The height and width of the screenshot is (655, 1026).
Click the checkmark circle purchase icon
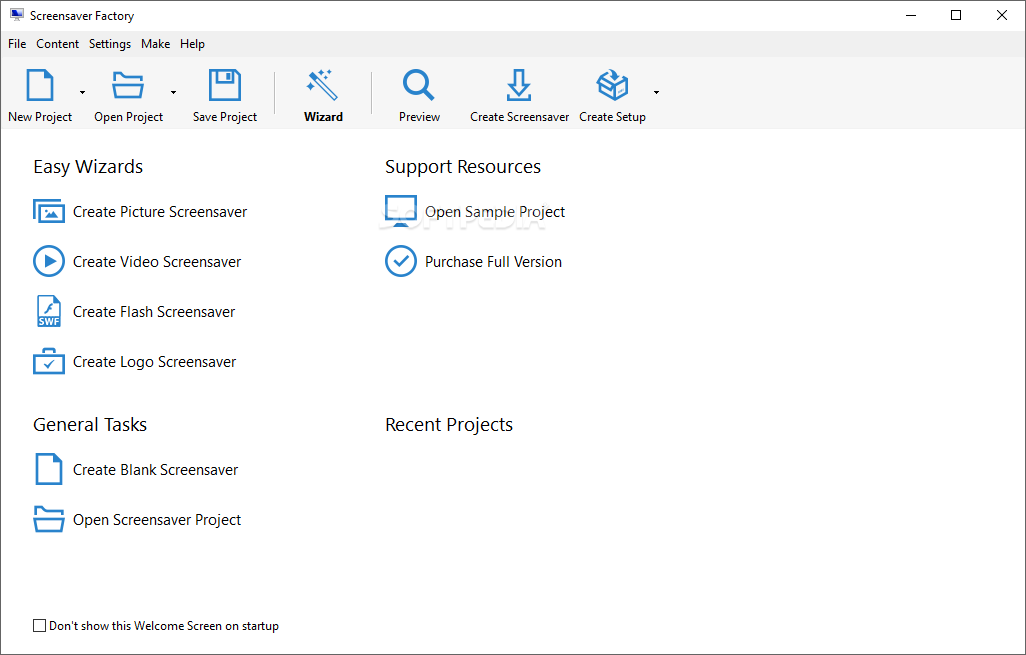coord(400,261)
